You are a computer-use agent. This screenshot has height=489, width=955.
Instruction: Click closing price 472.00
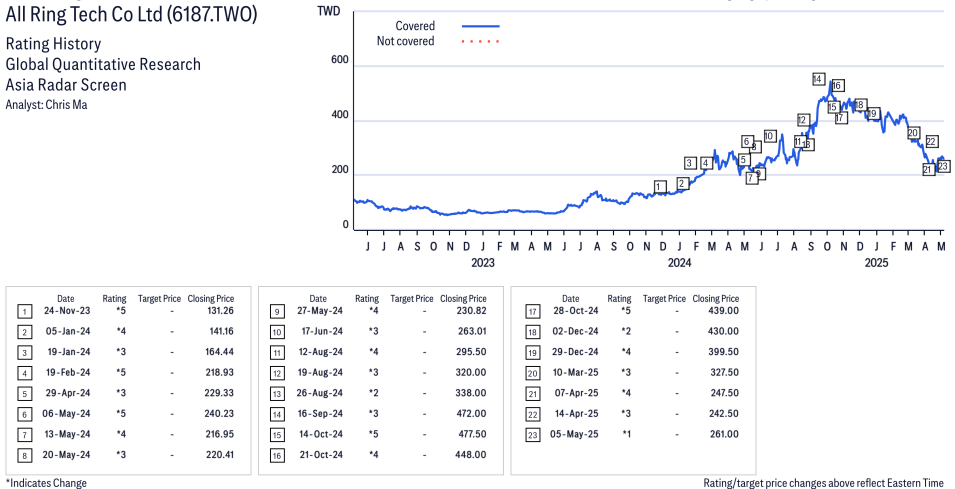[x=471, y=413]
